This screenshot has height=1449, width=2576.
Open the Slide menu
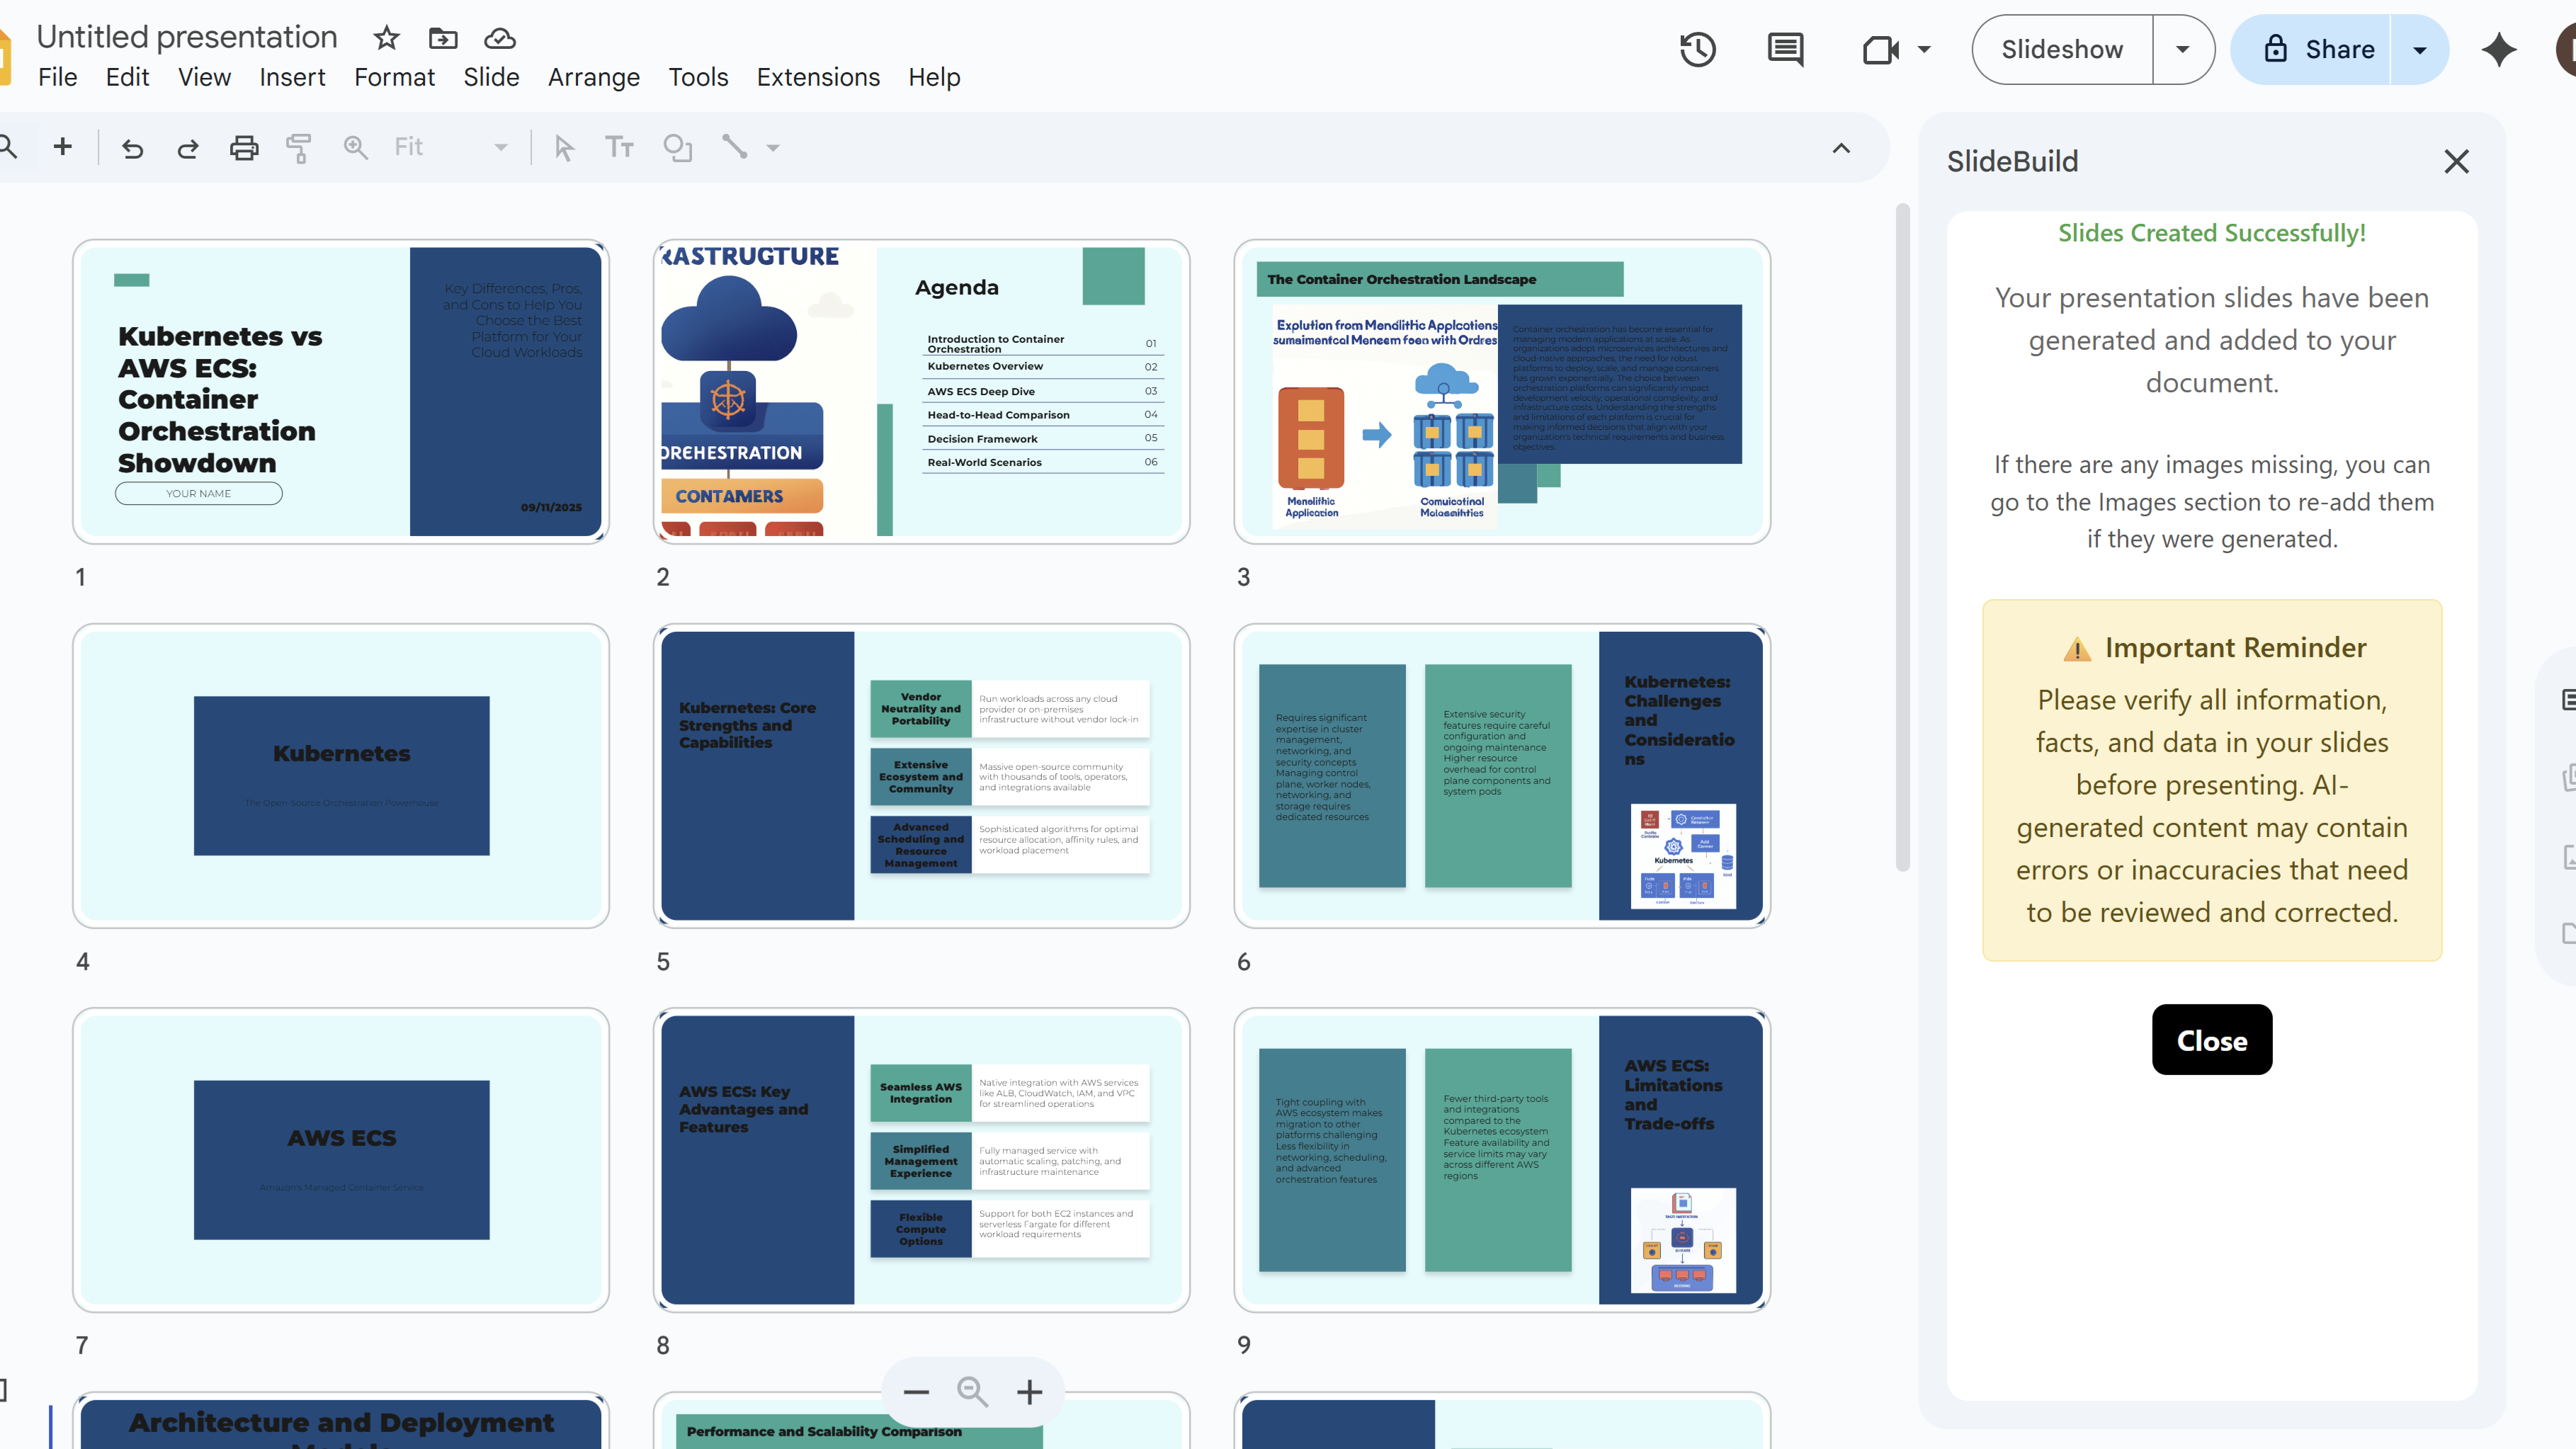pos(491,77)
